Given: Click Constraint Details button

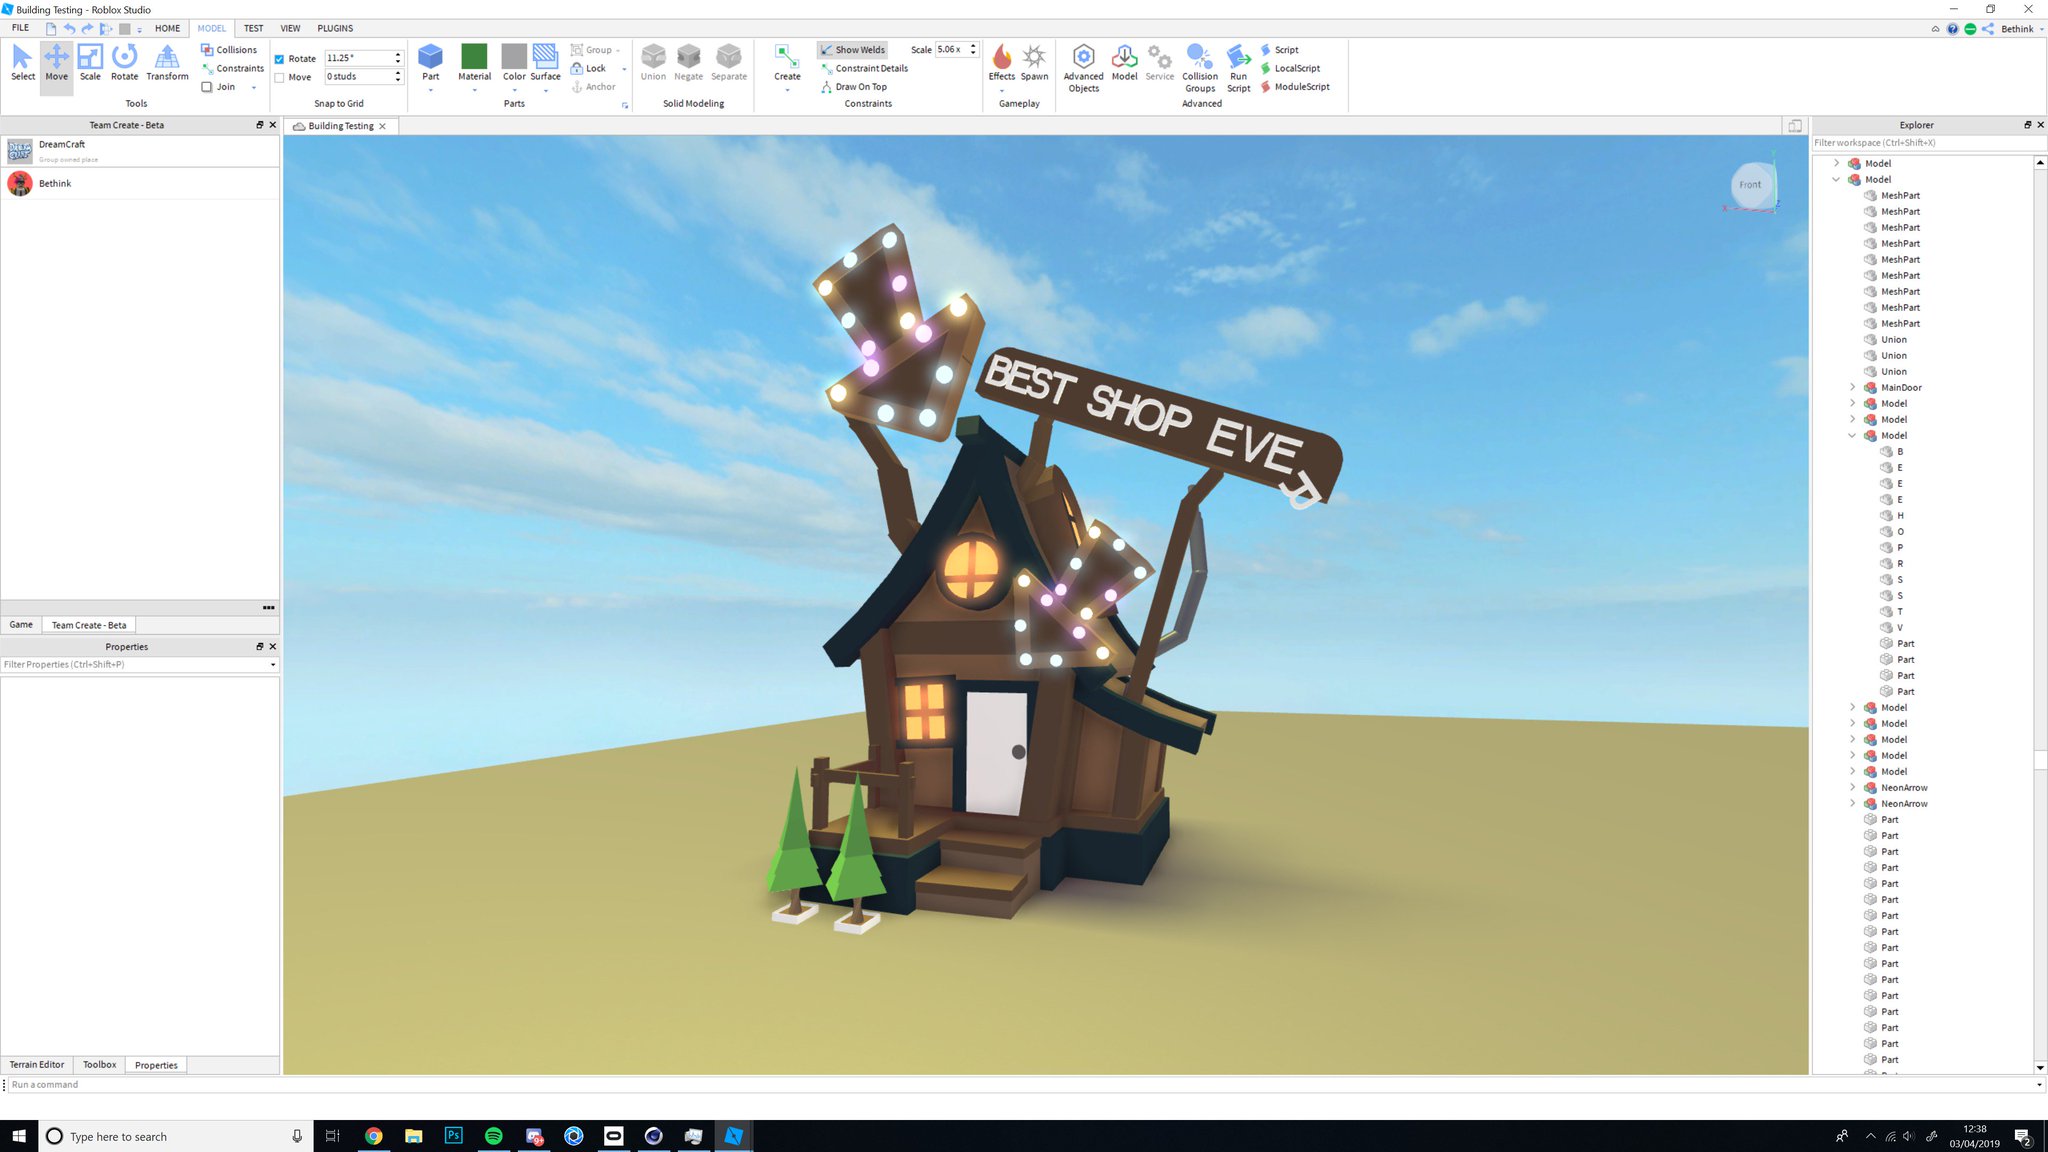Looking at the screenshot, I should (864, 68).
